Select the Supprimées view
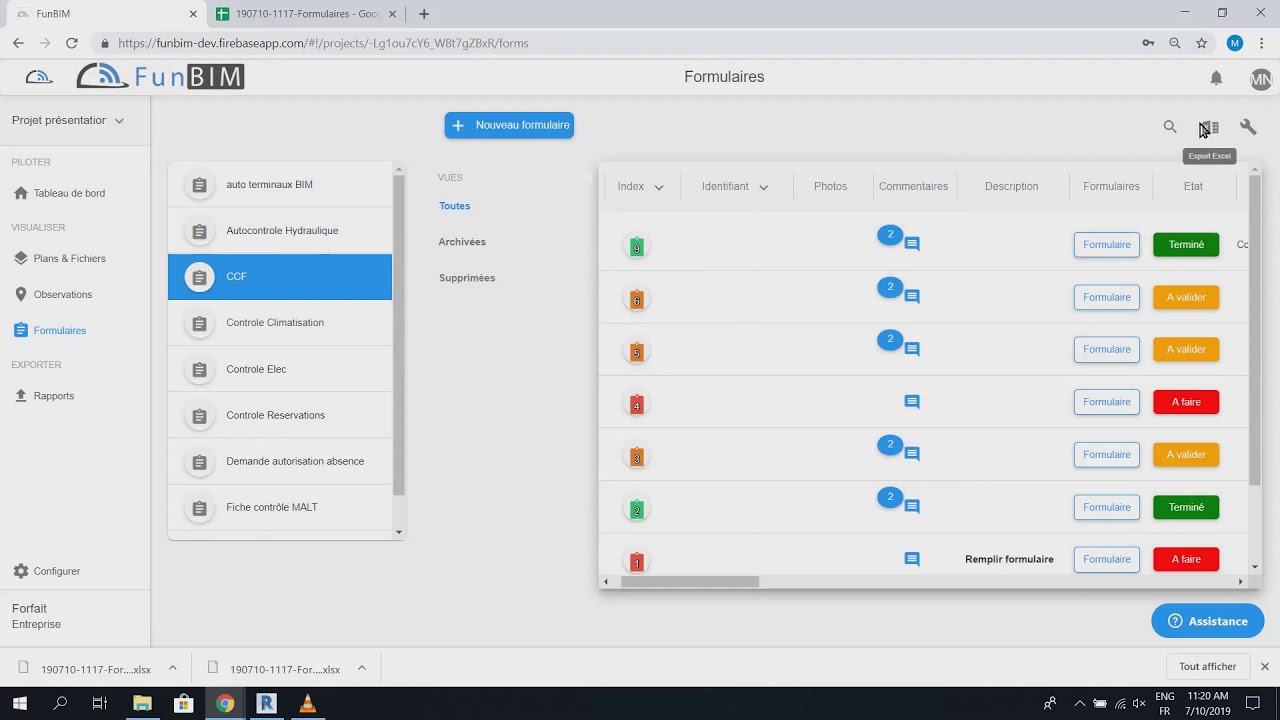This screenshot has height=720, width=1280. 467,278
